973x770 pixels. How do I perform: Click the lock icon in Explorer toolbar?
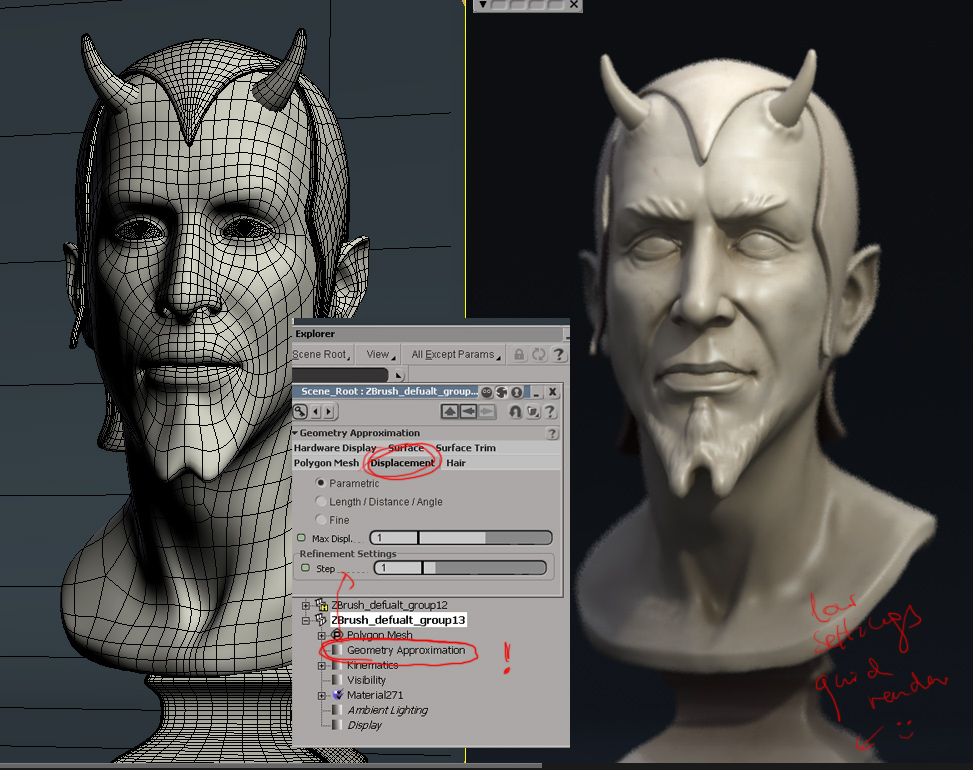point(520,356)
